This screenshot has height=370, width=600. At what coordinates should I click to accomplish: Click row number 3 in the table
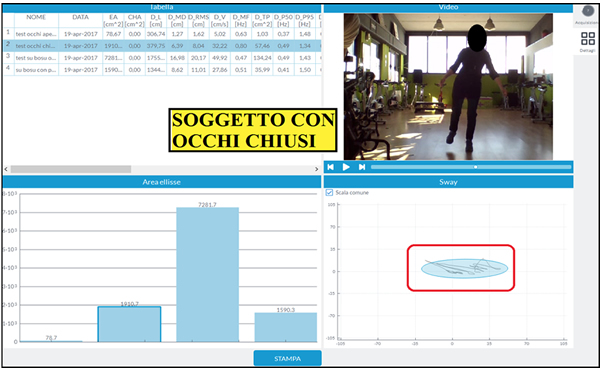pos(8,56)
